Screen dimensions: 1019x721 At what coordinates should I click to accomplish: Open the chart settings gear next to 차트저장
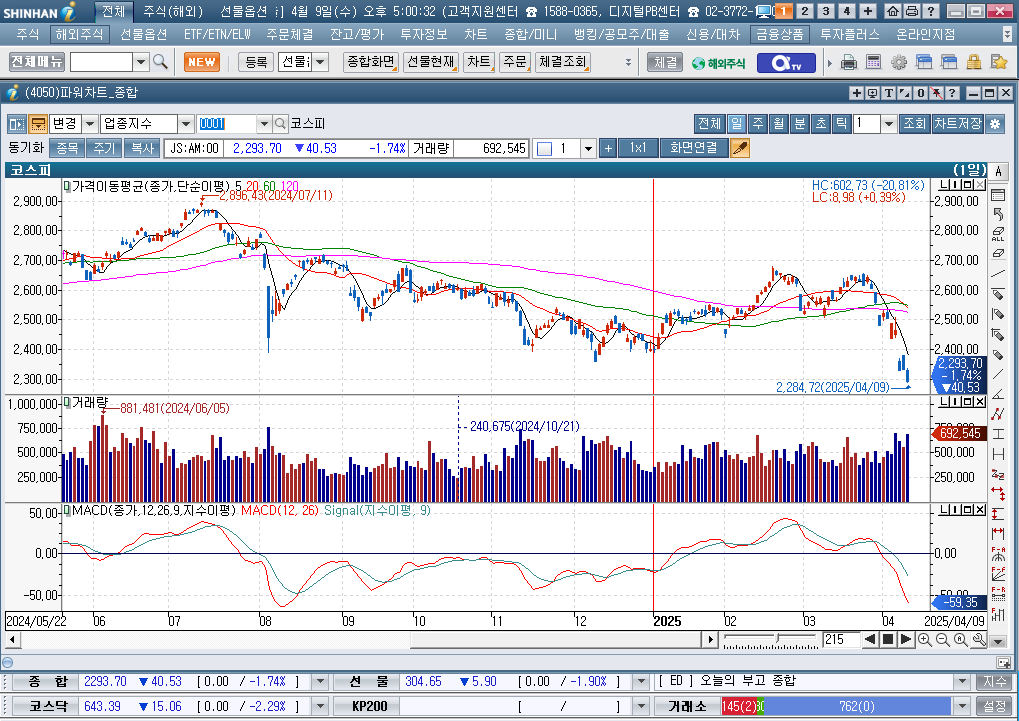point(995,124)
